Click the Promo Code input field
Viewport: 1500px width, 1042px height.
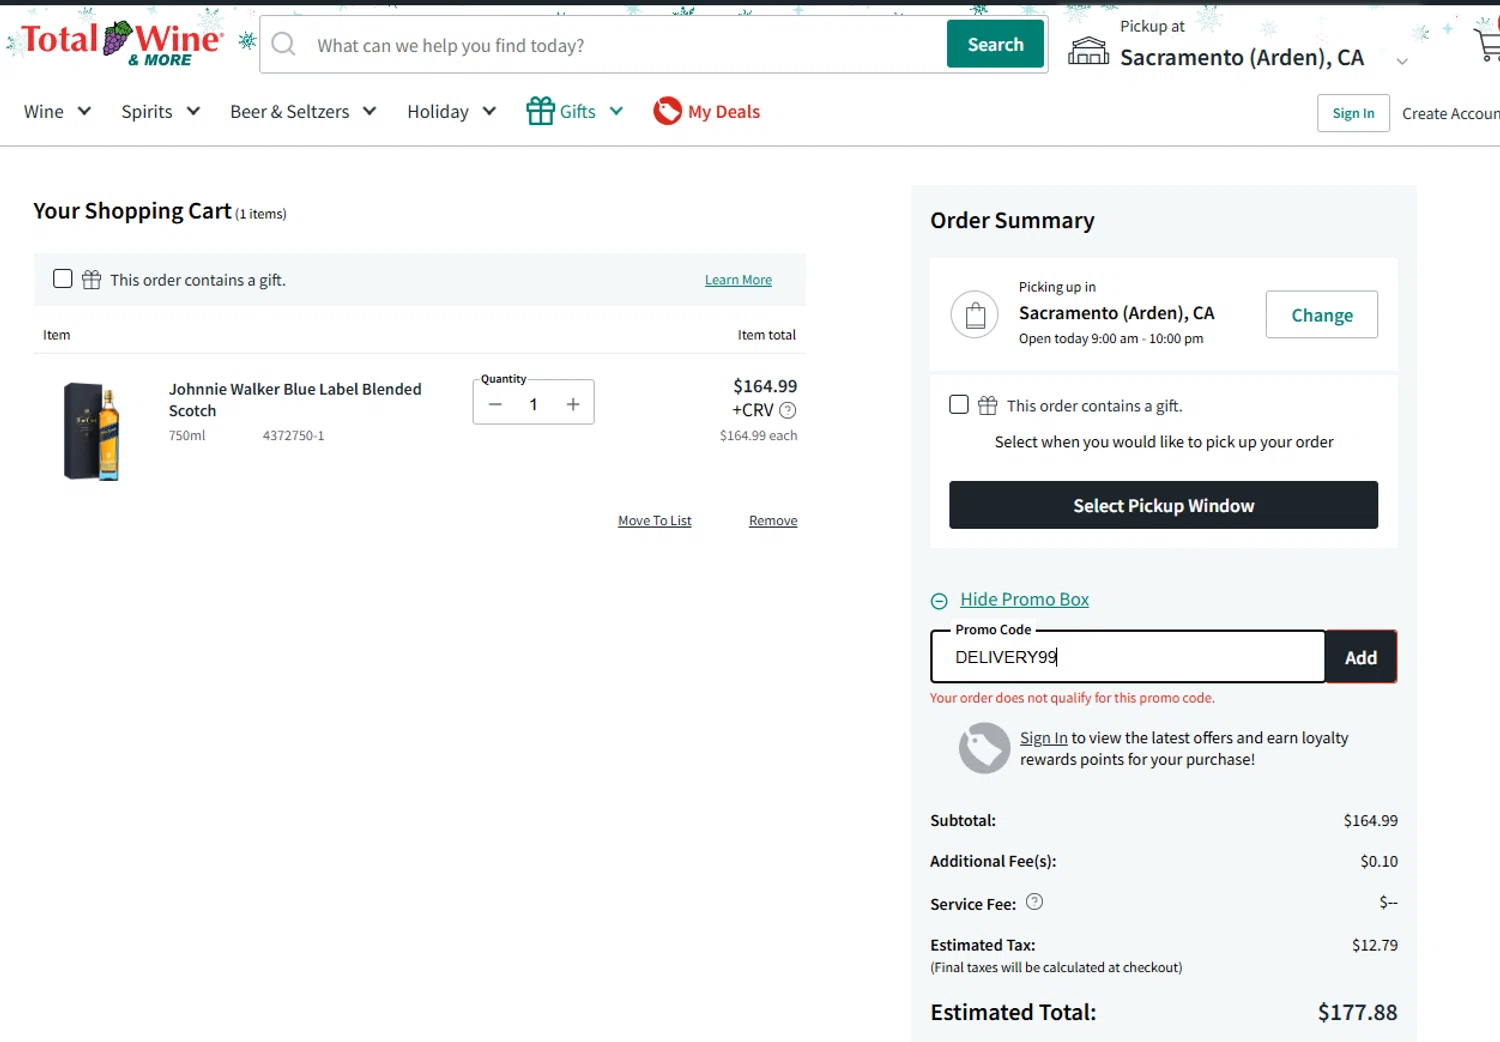[x=1127, y=657]
